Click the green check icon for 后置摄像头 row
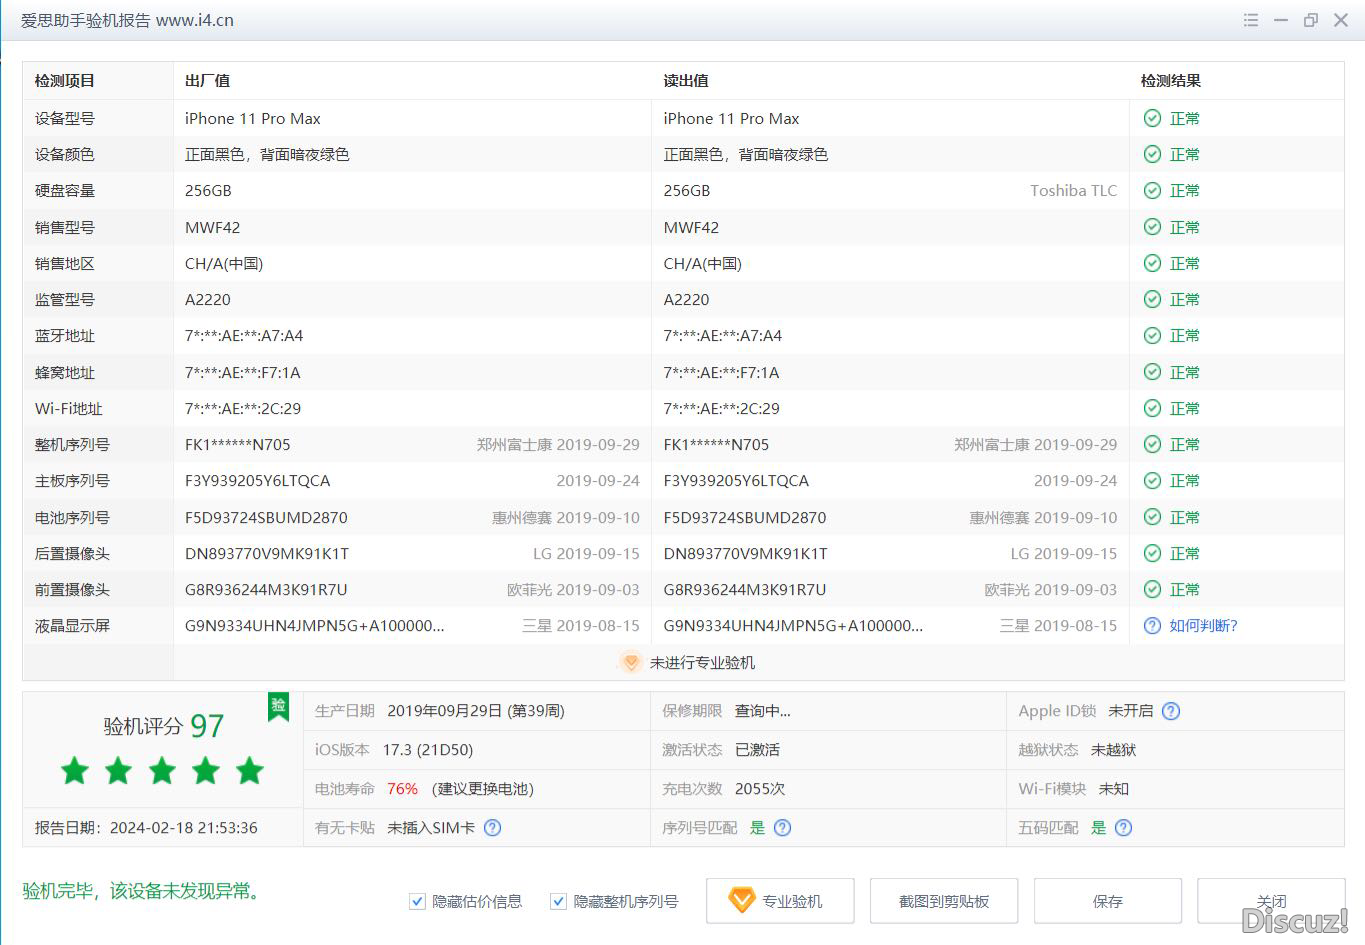Screen dimensions: 1365x945 coord(1152,553)
